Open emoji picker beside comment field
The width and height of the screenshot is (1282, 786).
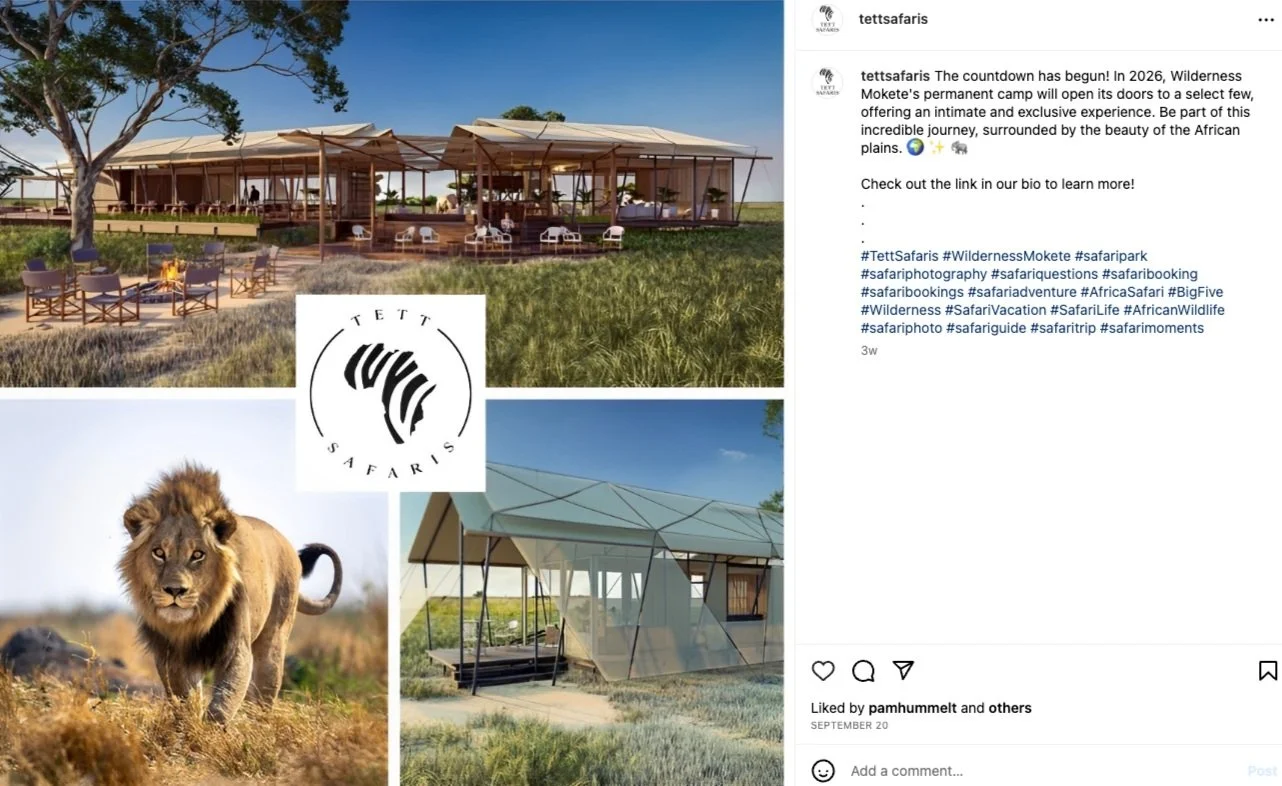(x=823, y=771)
